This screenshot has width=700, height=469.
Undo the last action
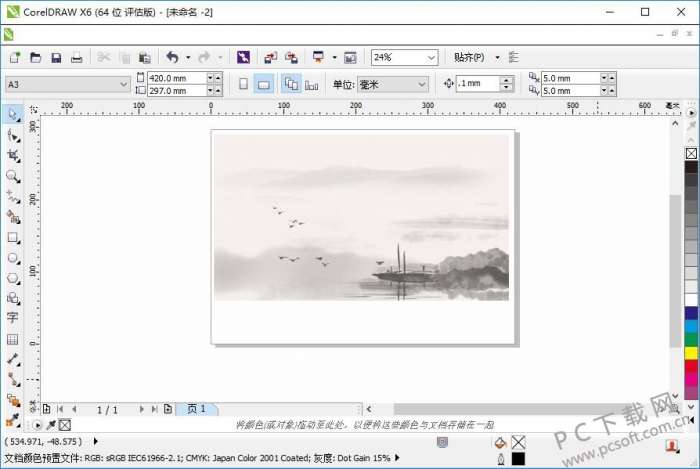coord(172,57)
